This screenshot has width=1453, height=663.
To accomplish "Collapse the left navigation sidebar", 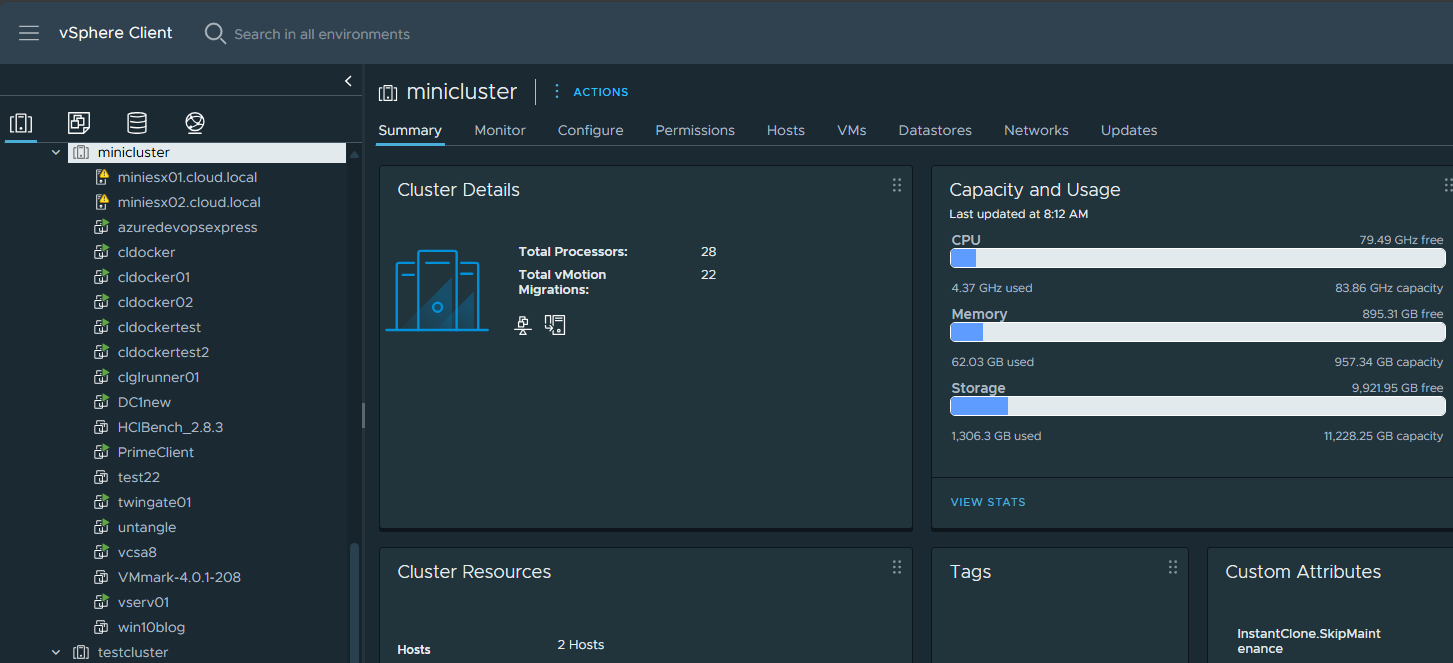I will coord(348,81).
